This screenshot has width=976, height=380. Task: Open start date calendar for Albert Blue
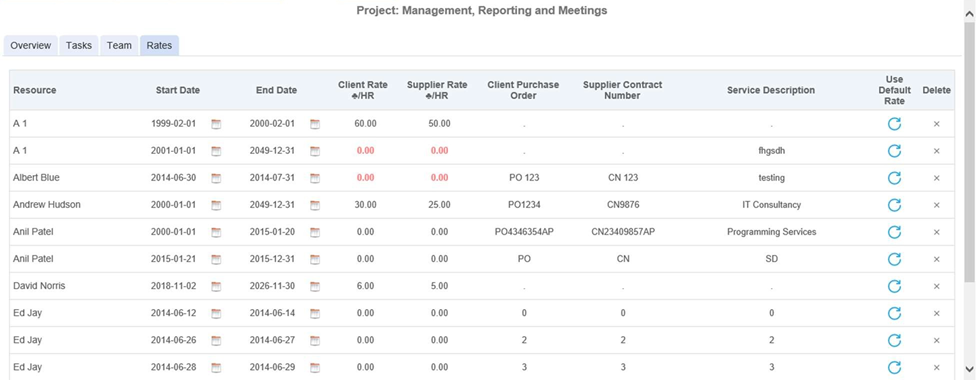pos(216,178)
